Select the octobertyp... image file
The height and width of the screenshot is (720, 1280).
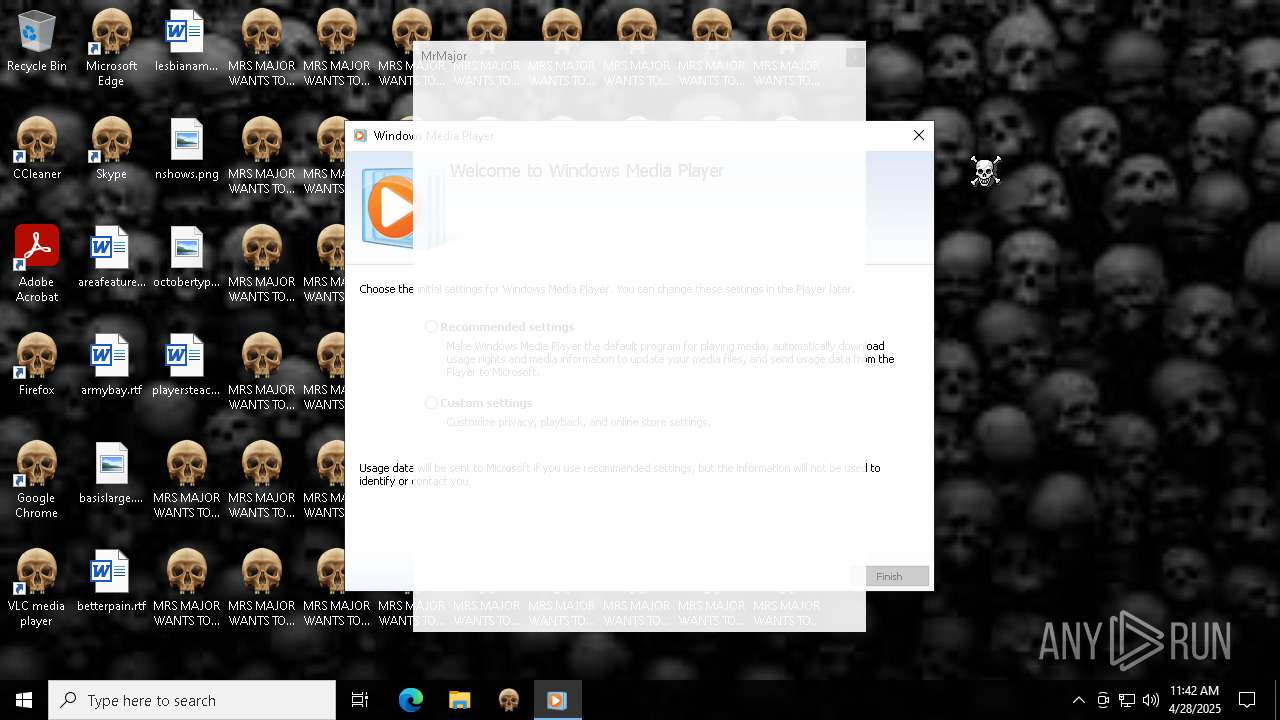tap(186, 258)
